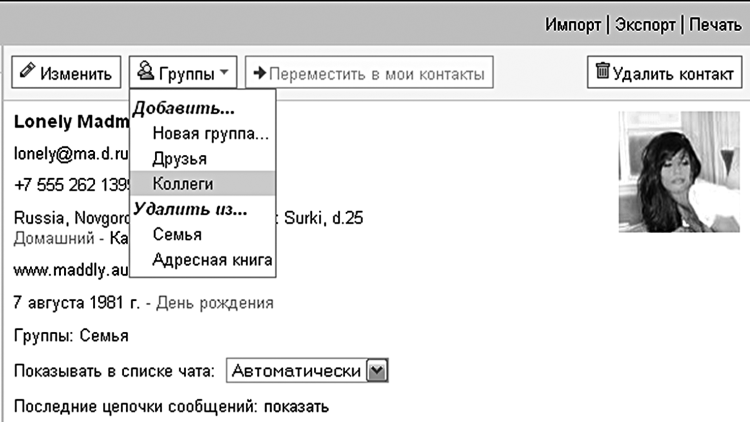Click the Печать link

coord(714,23)
